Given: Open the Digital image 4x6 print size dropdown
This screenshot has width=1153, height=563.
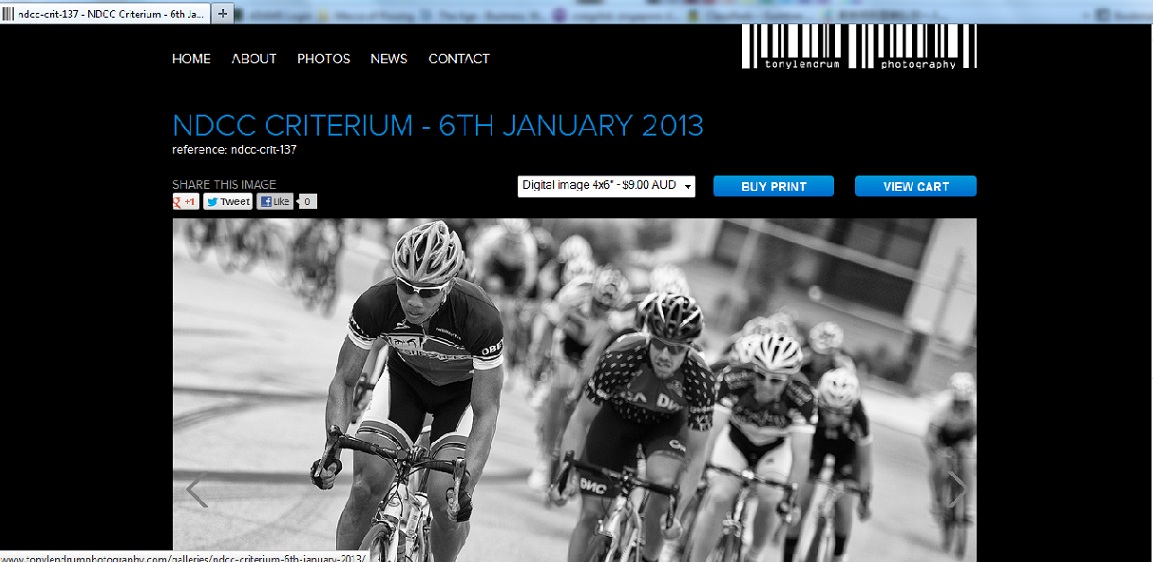Looking at the screenshot, I should point(606,186).
